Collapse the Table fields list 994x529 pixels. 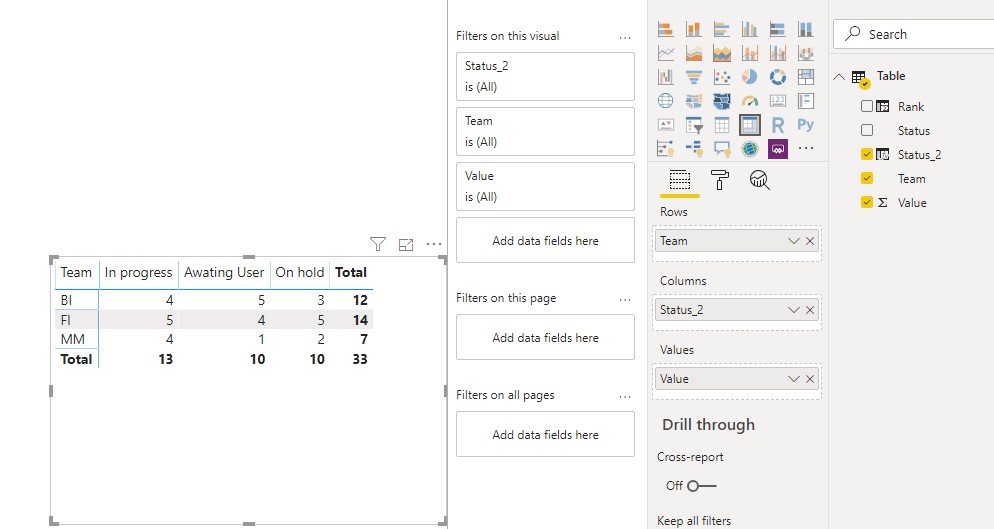tap(839, 77)
